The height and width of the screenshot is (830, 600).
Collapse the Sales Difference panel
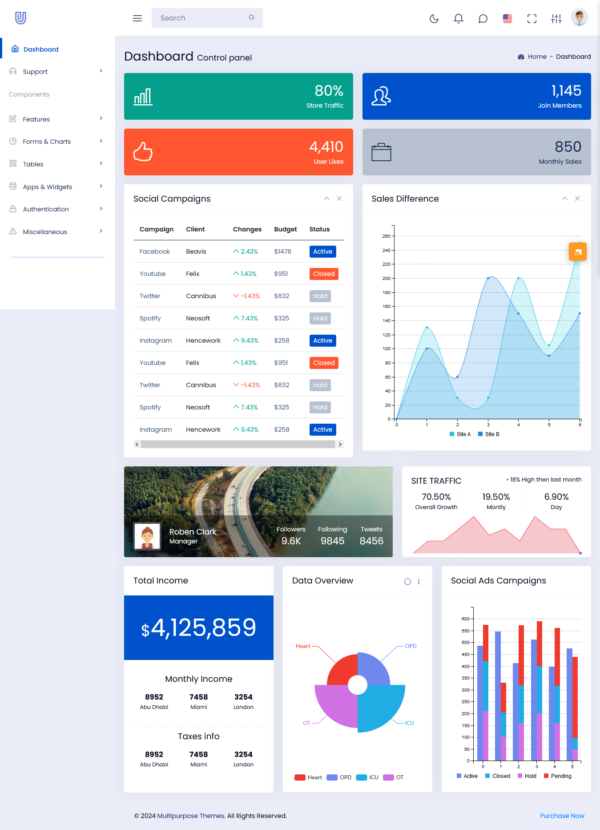[565, 199]
